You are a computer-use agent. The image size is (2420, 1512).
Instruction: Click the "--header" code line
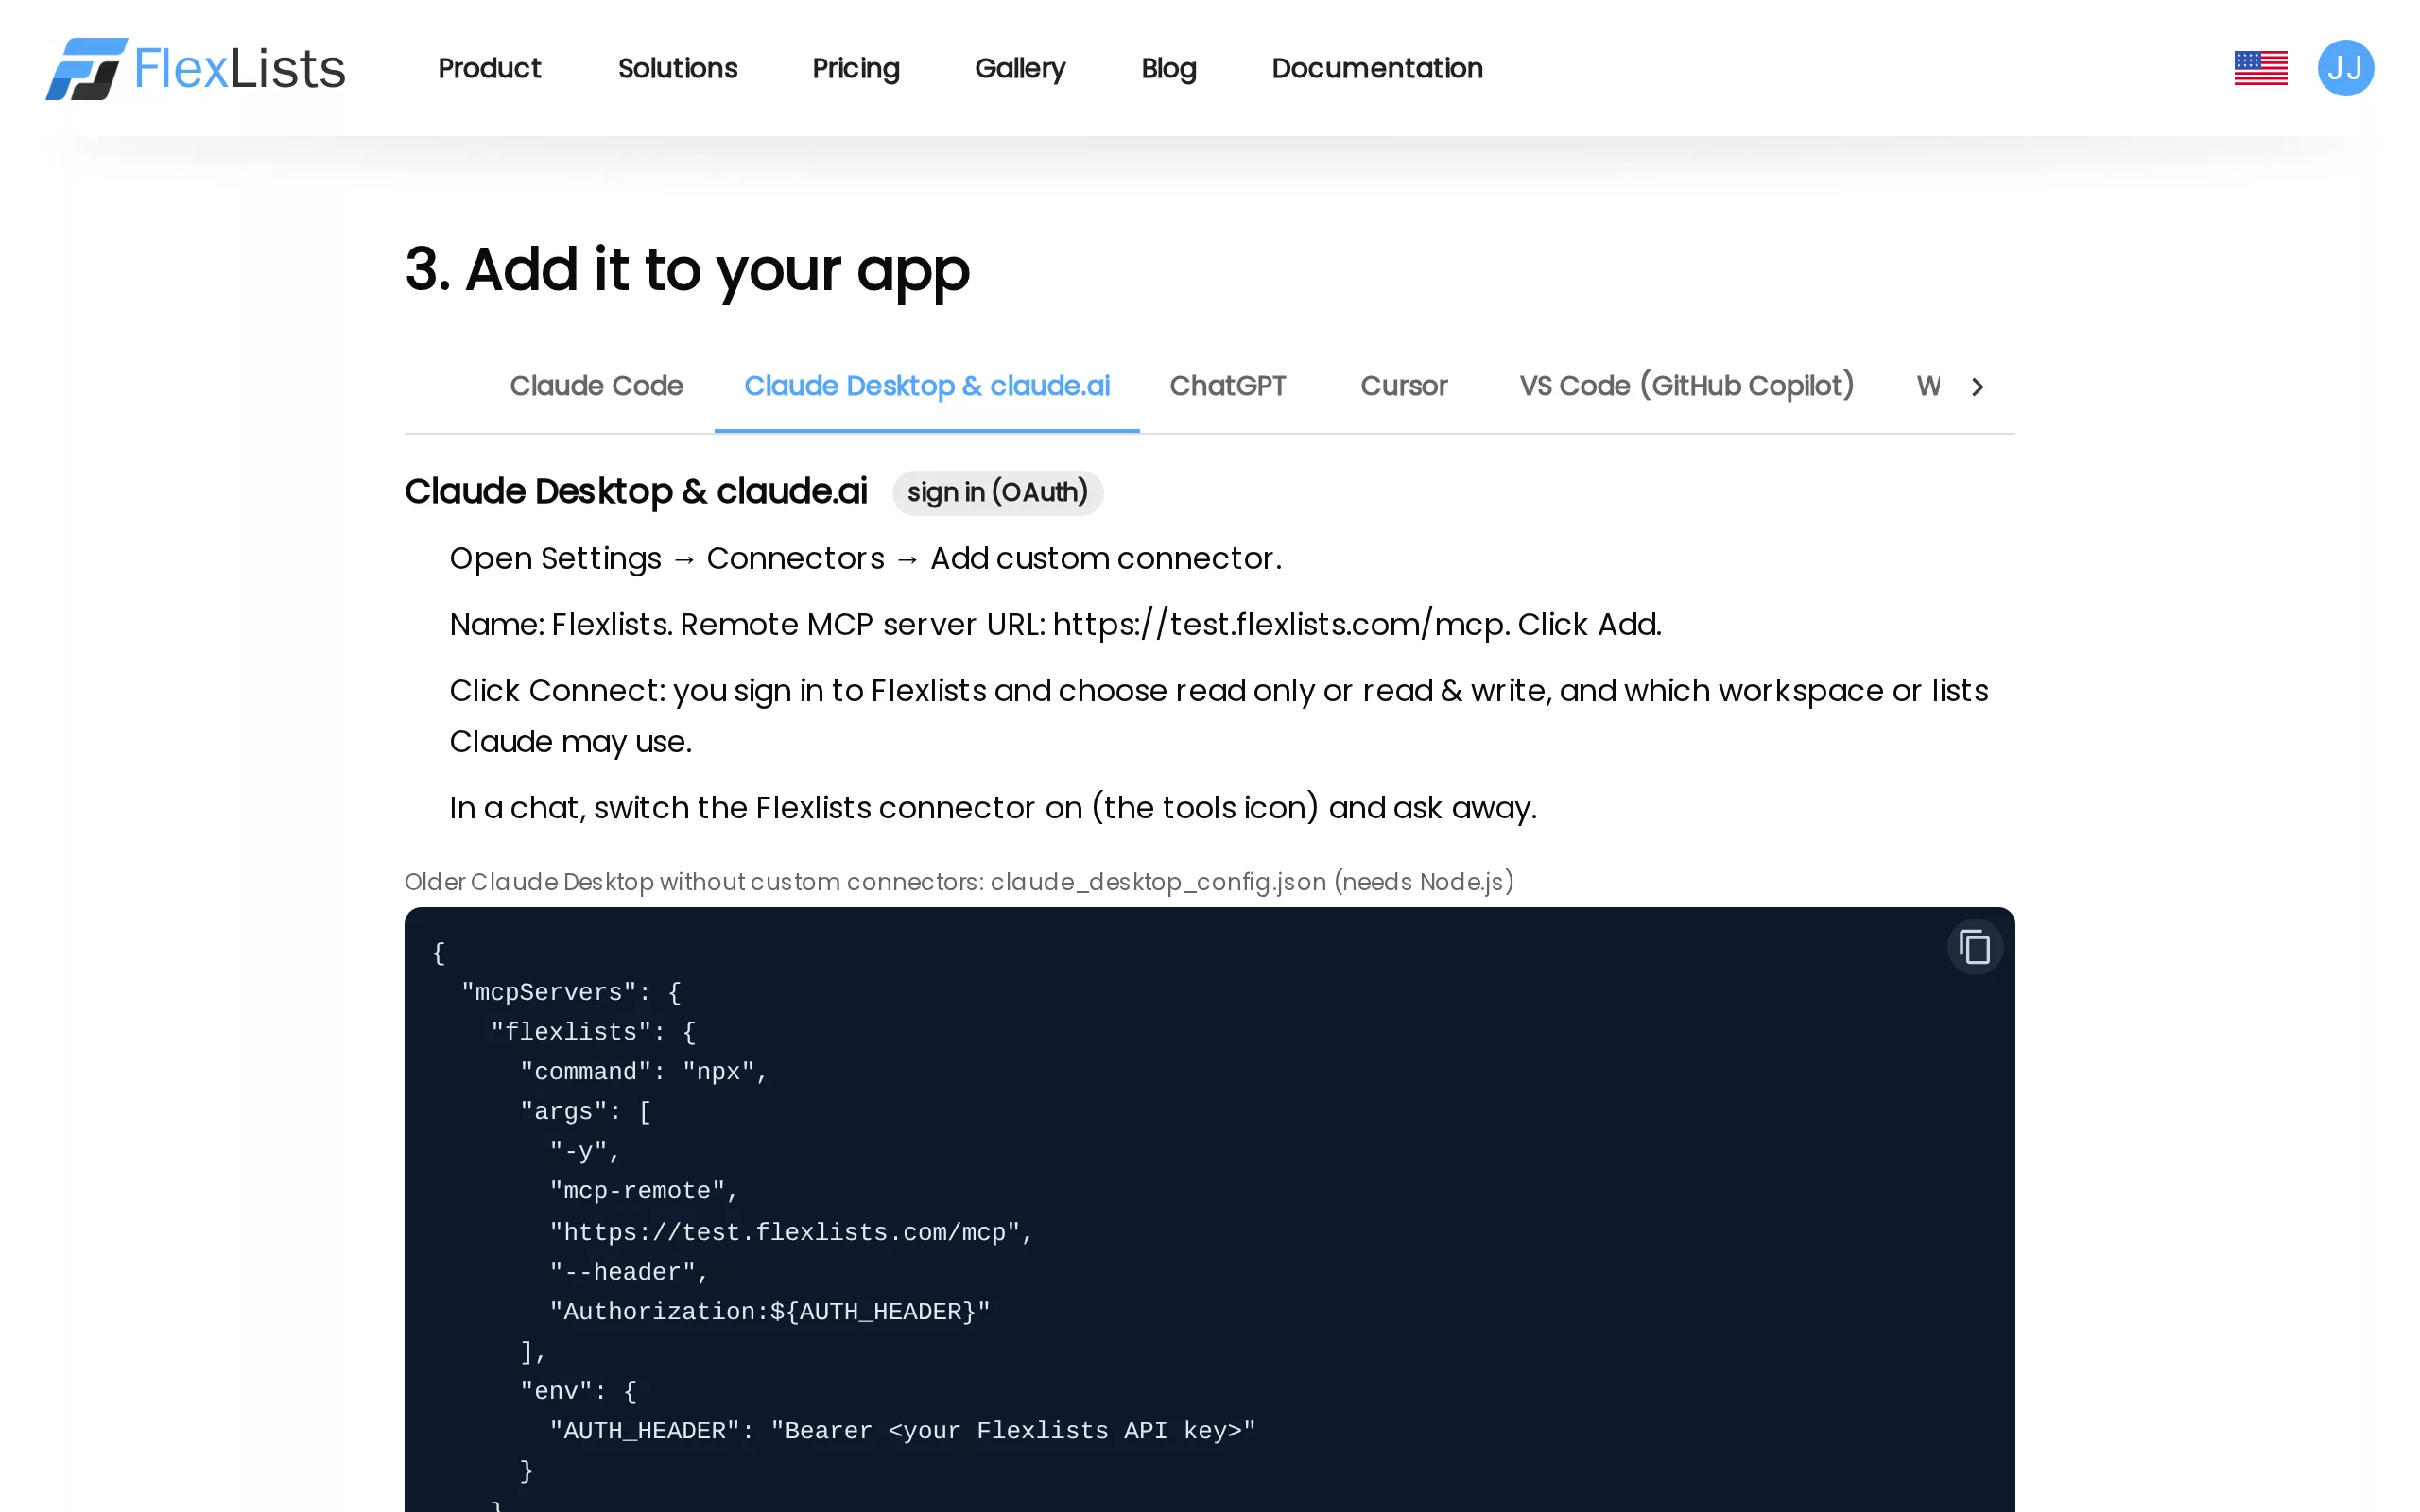click(629, 1271)
